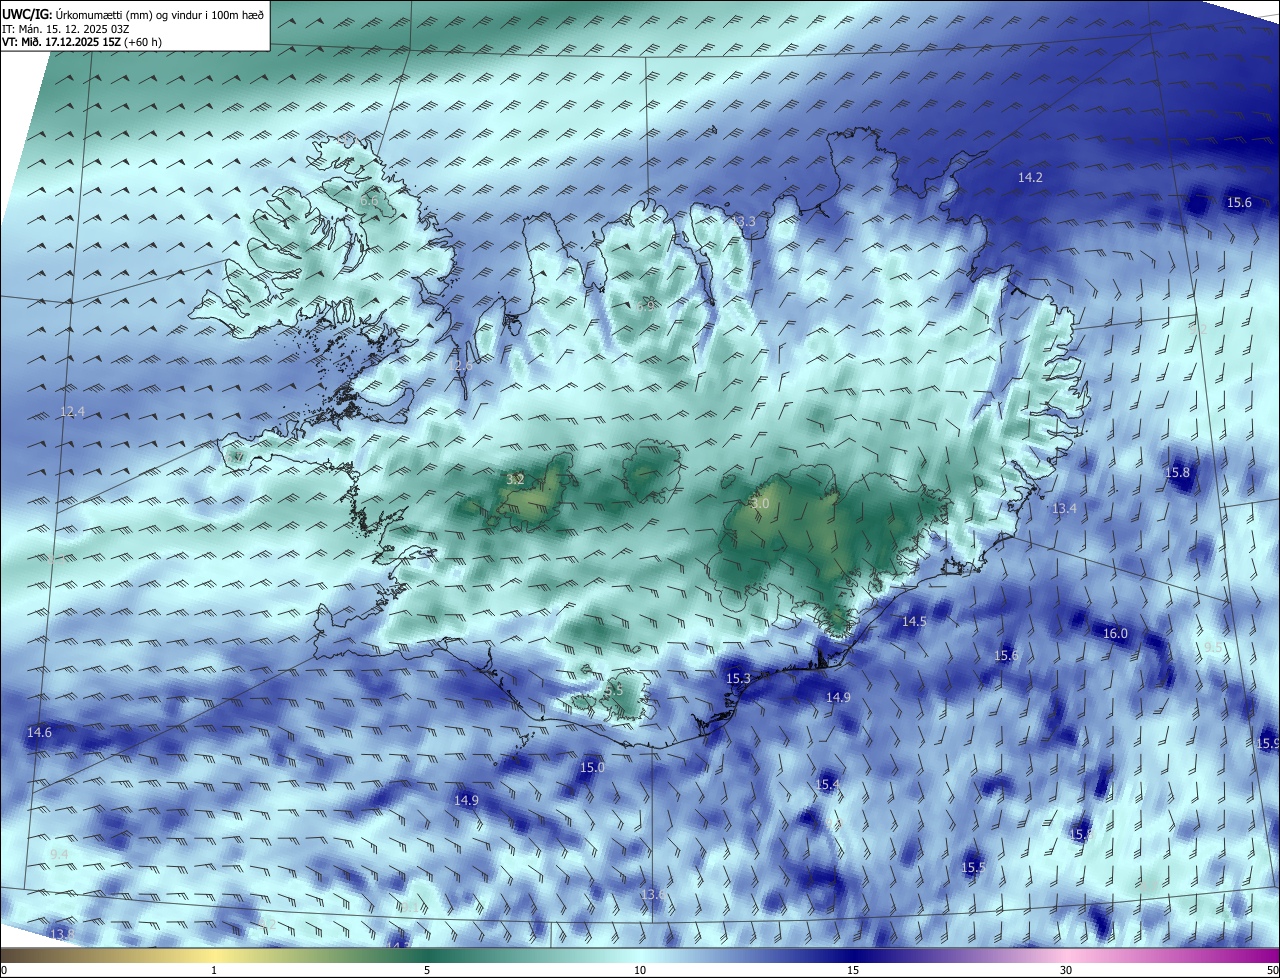Select the 'IT: Mán. 15. 12. 2025 03Z' line
The width and height of the screenshot is (1280, 978).
[x=67, y=30]
